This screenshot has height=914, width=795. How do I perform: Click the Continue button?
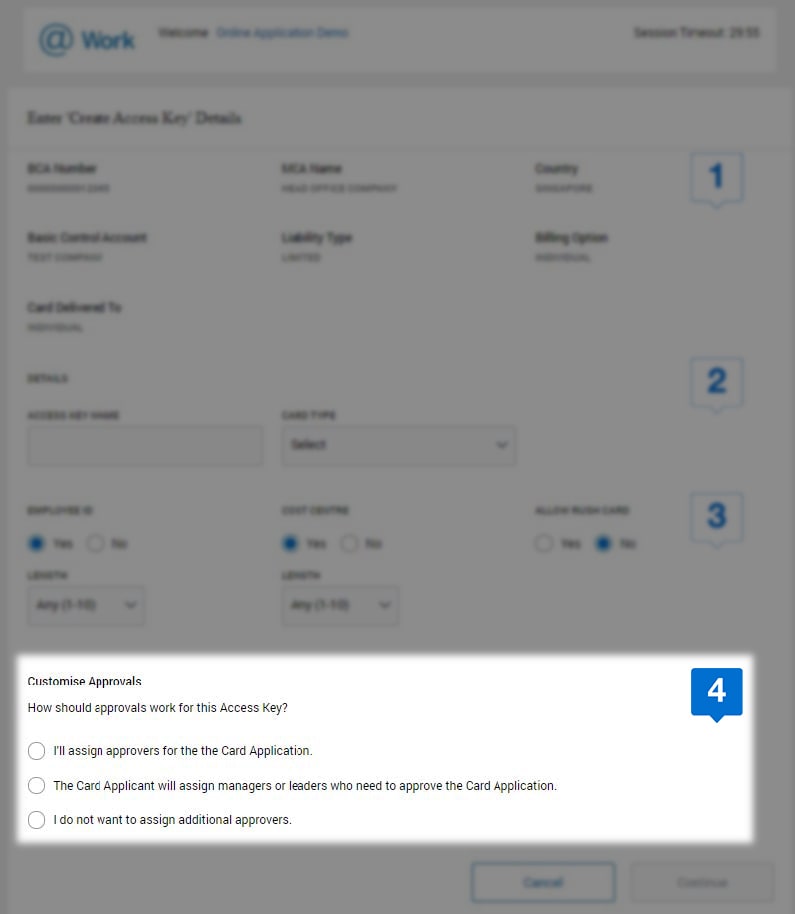pos(702,882)
